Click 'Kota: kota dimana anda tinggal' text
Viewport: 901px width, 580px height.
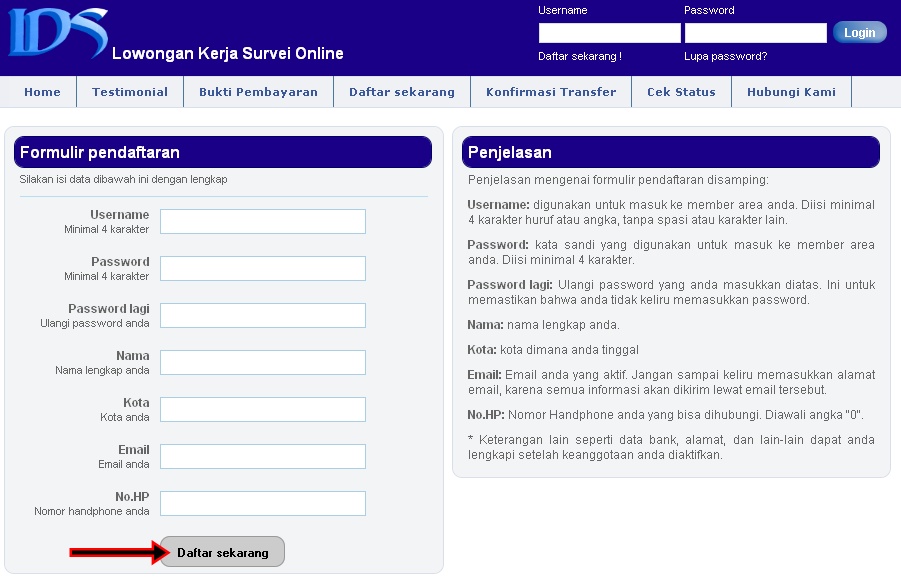tap(553, 349)
